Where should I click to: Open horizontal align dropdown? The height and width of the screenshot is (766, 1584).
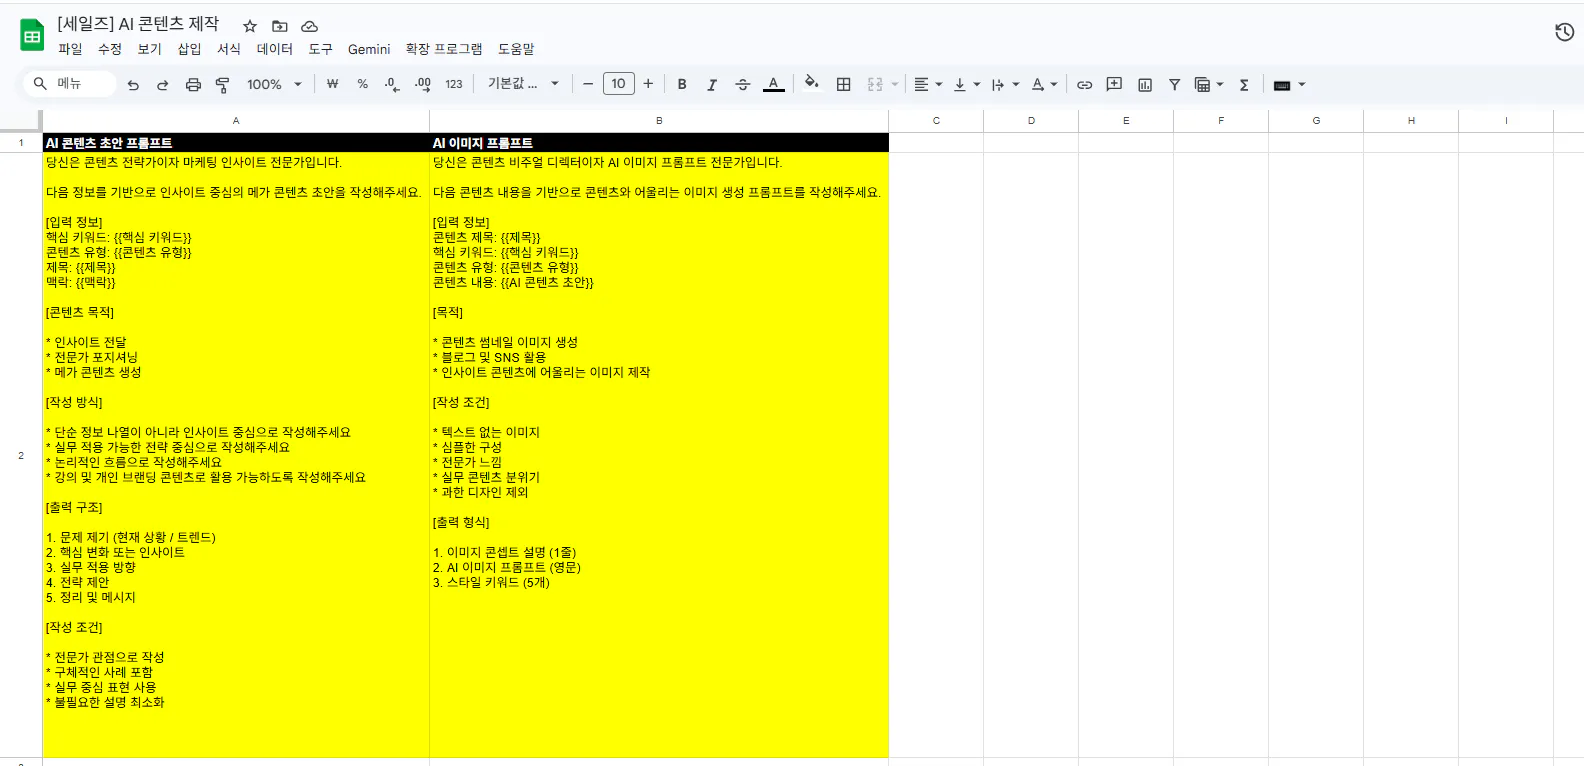tap(928, 84)
